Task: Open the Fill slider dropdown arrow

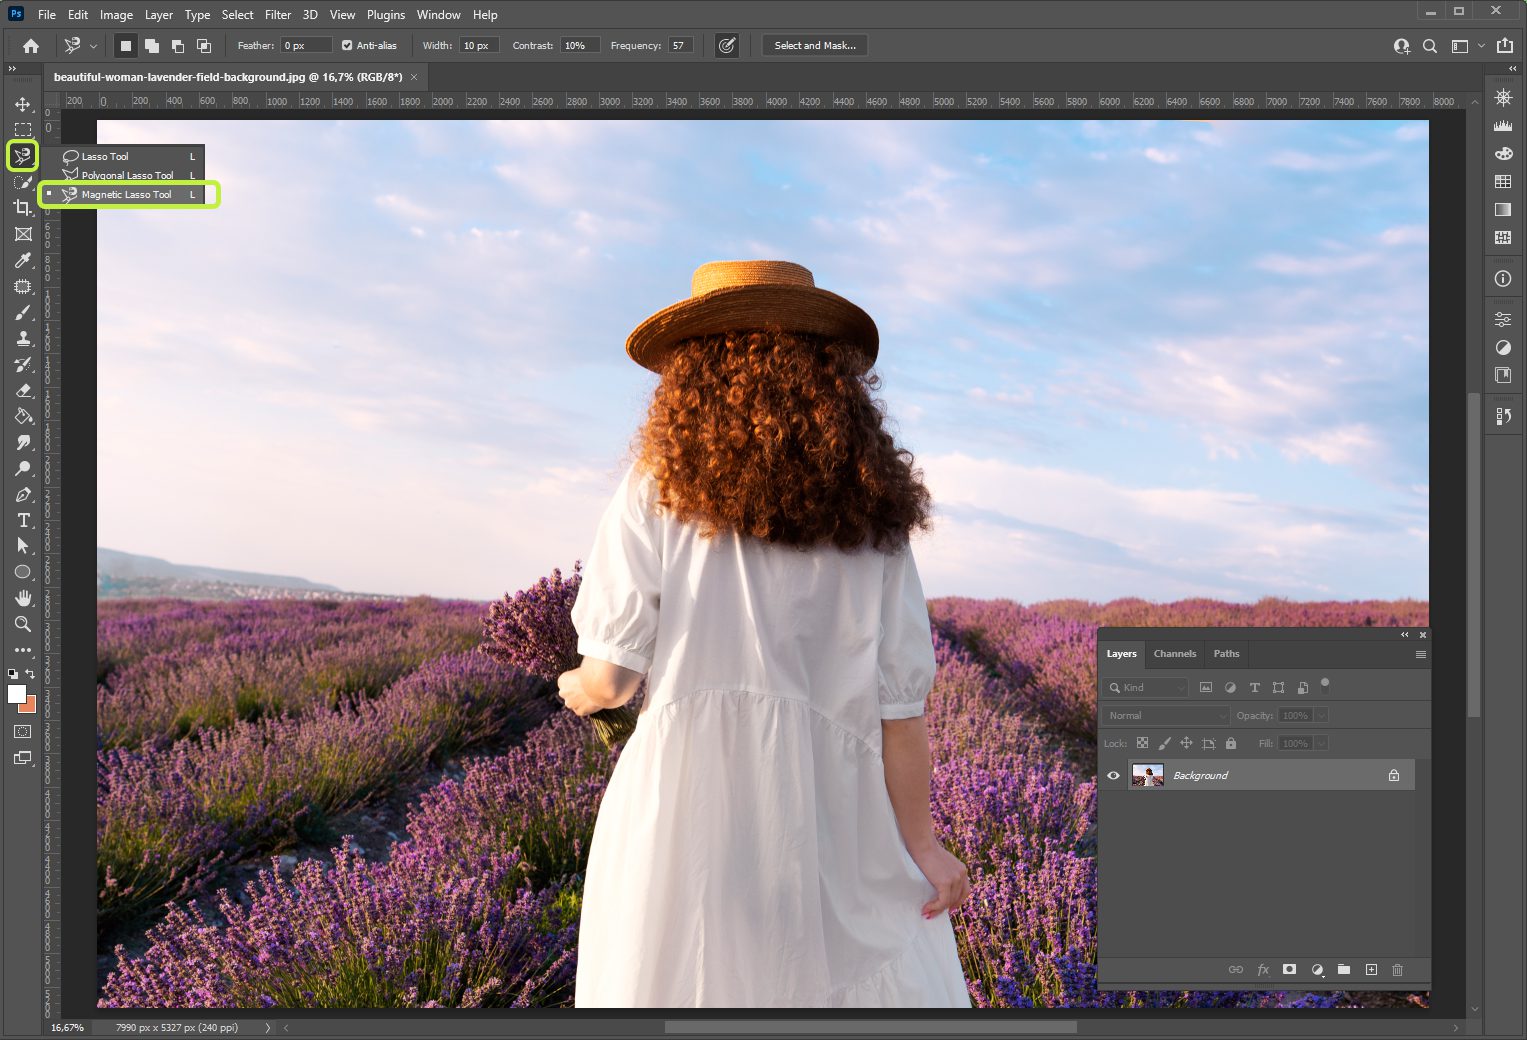Action: coord(1321,744)
